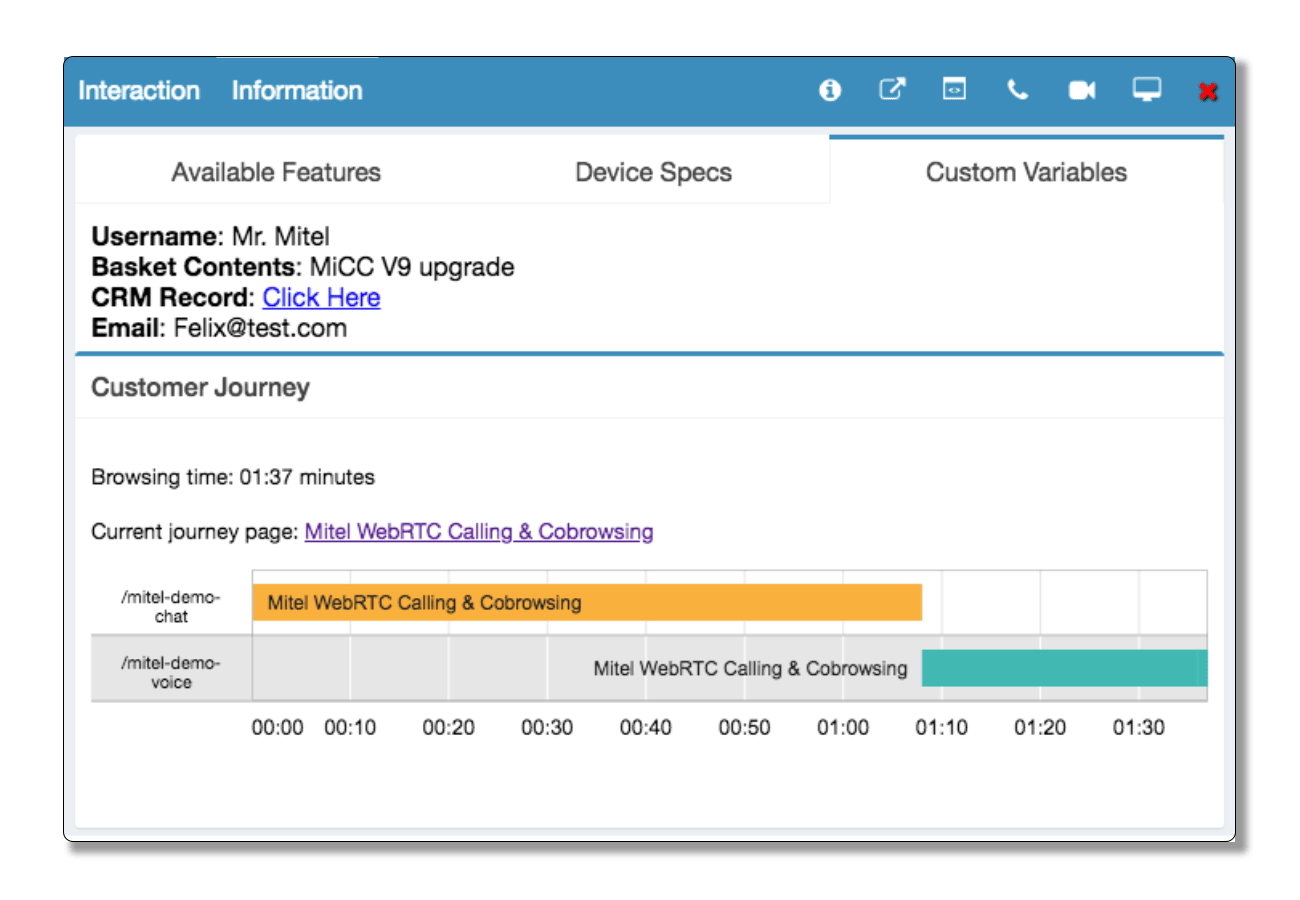Click the teal mitel-demo-voice timeline bar

(1065, 668)
